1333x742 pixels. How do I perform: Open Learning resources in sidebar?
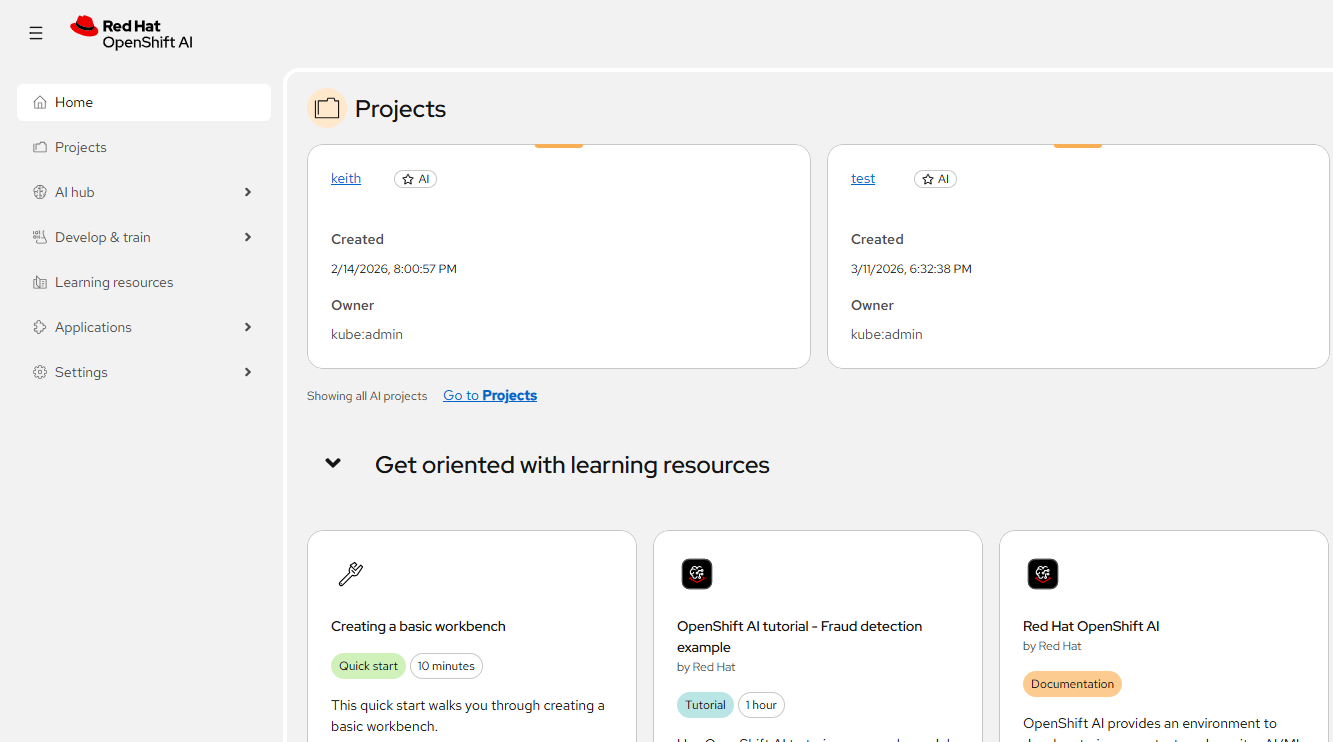144,282
